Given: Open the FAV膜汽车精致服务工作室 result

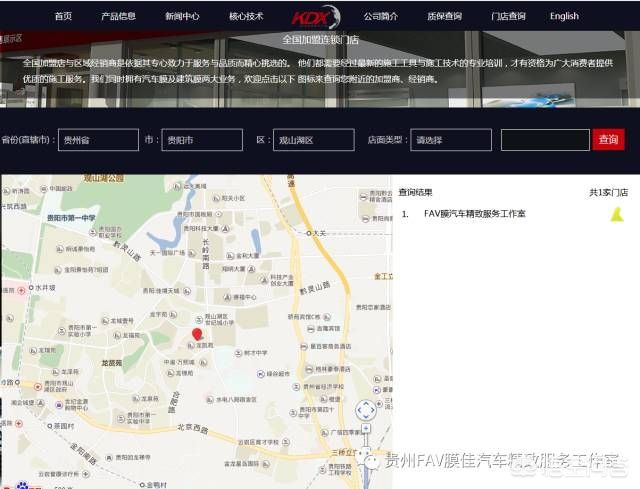Looking at the screenshot, I should (x=474, y=214).
